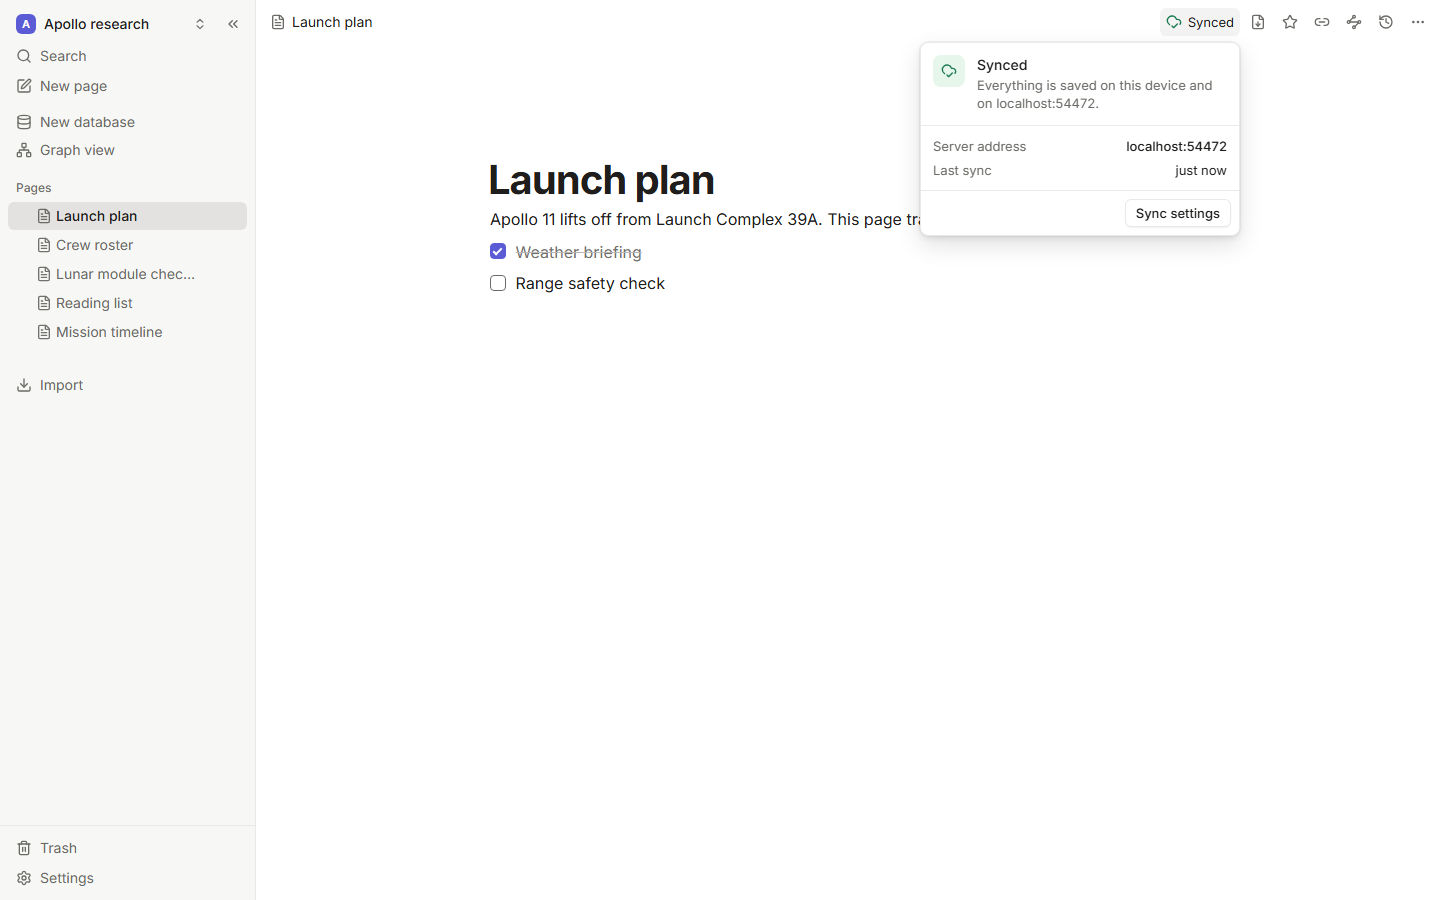Image resolution: width=1440 pixels, height=900 pixels.
Task: Open the Crew roster page
Action: tap(127, 245)
